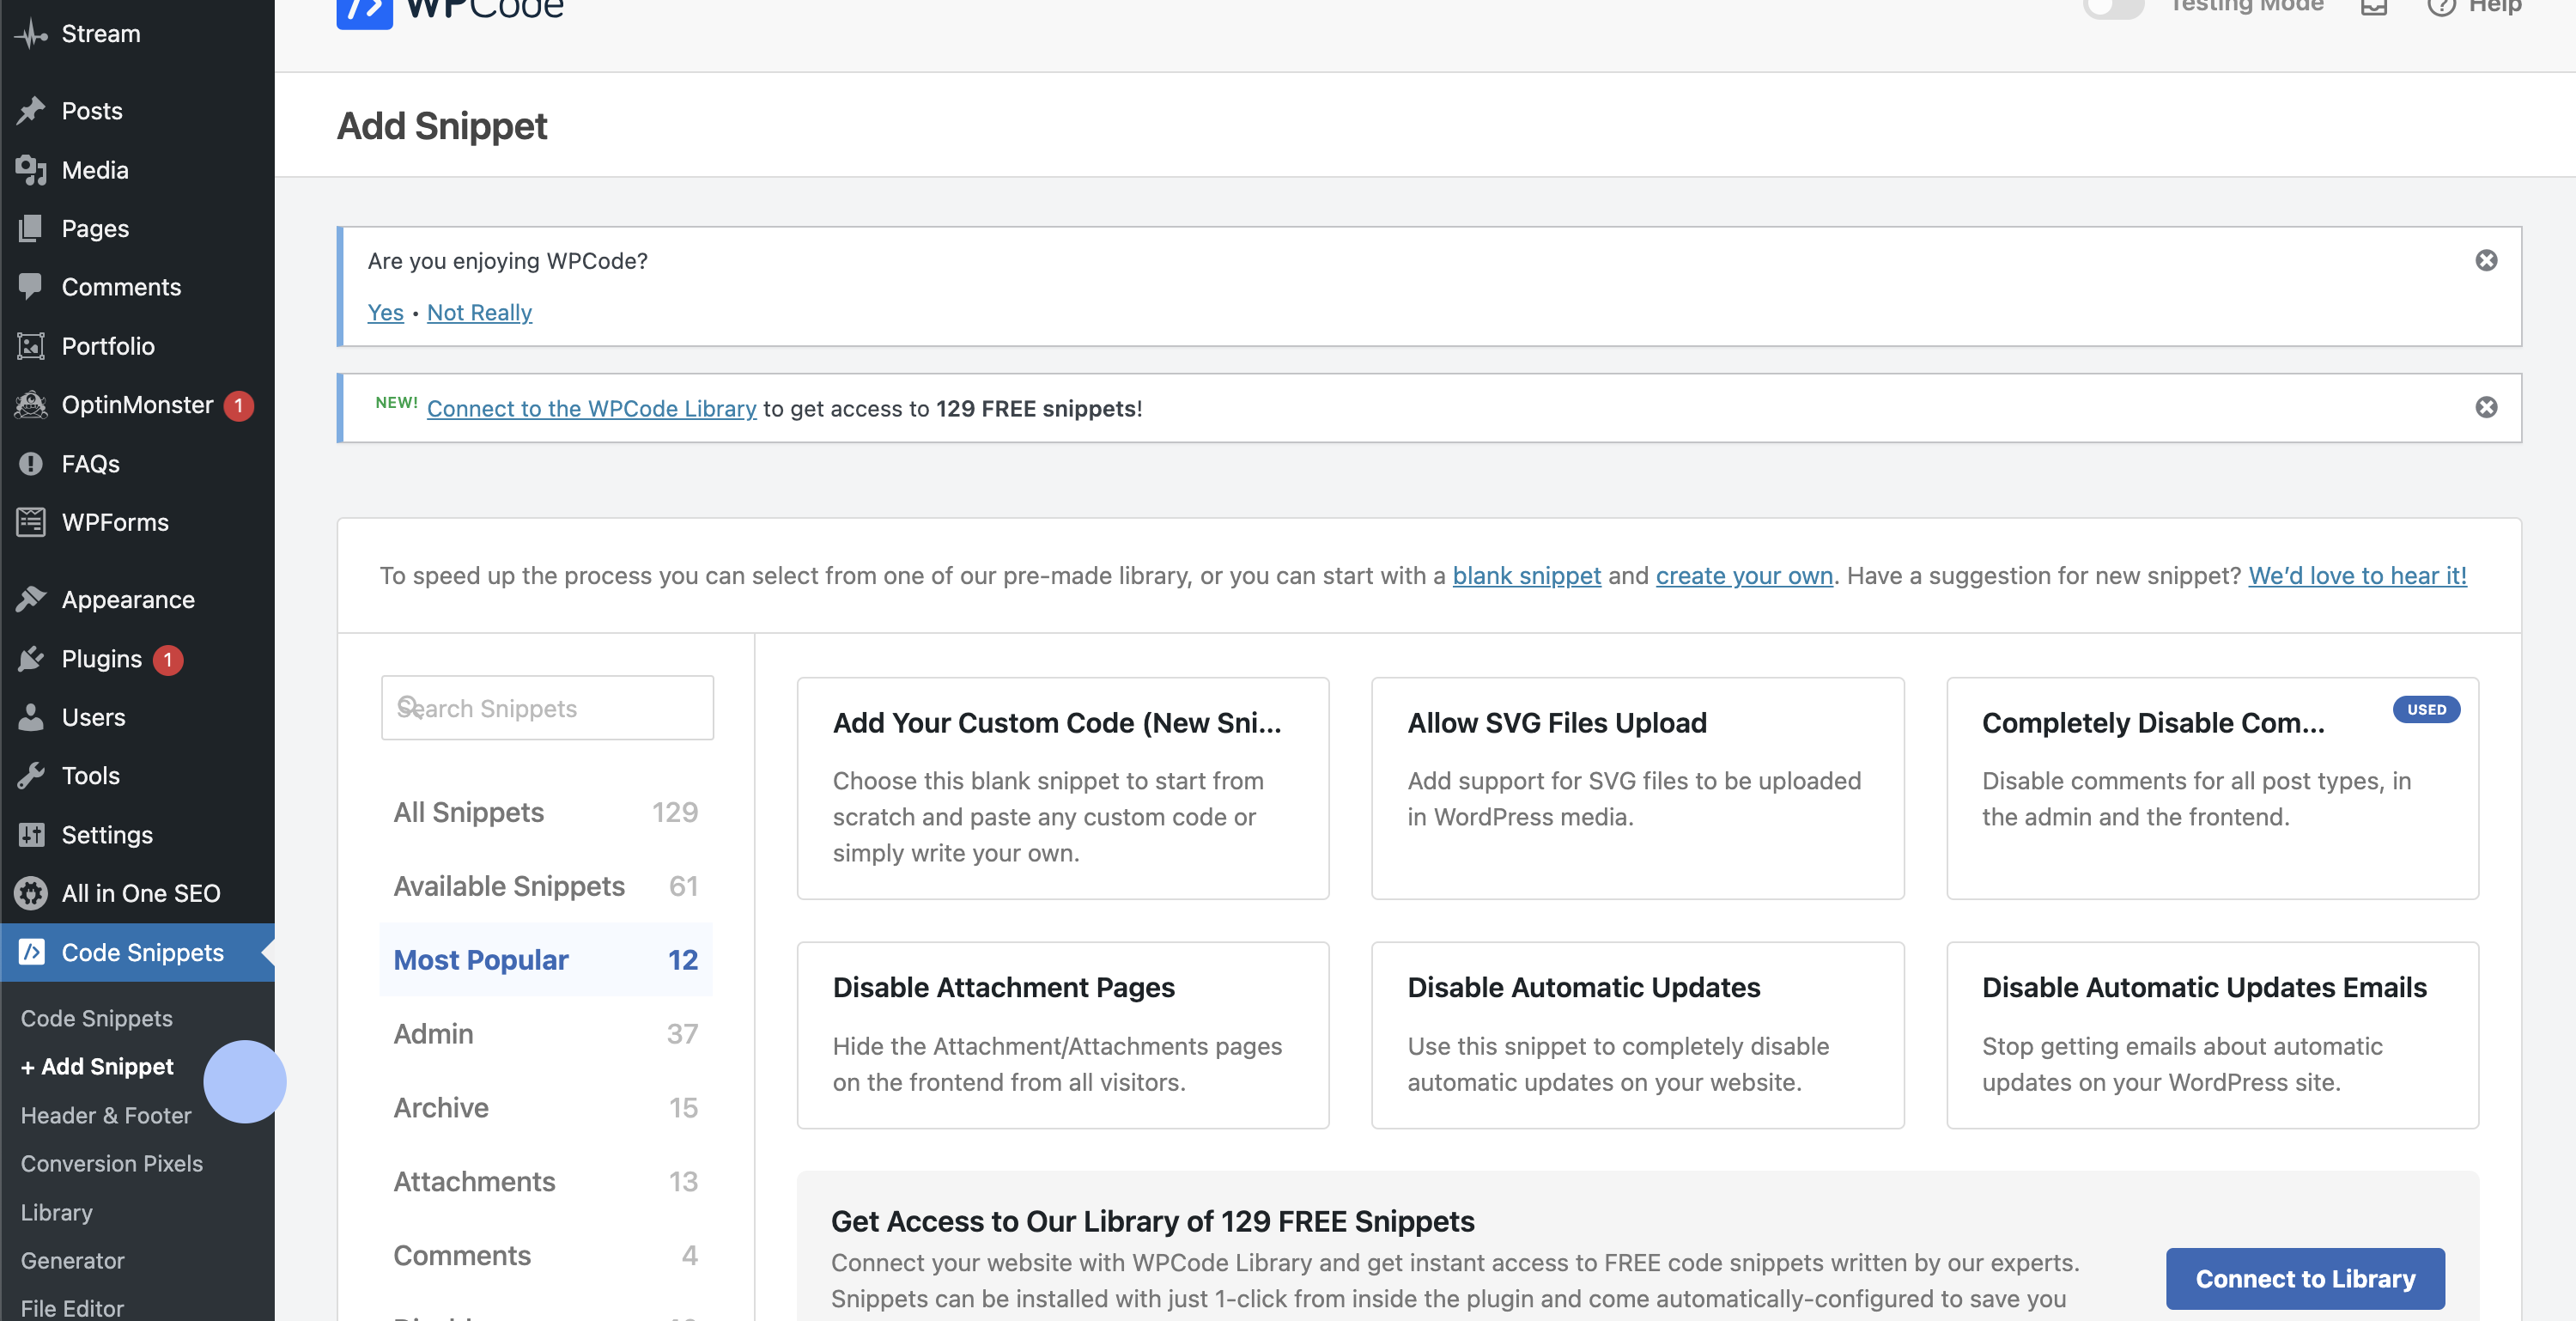Image resolution: width=2576 pixels, height=1321 pixels.
Task: Open the 'Disable Automatic Updates' snippet card
Action: pyautogui.click(x=1637, y=1035)
